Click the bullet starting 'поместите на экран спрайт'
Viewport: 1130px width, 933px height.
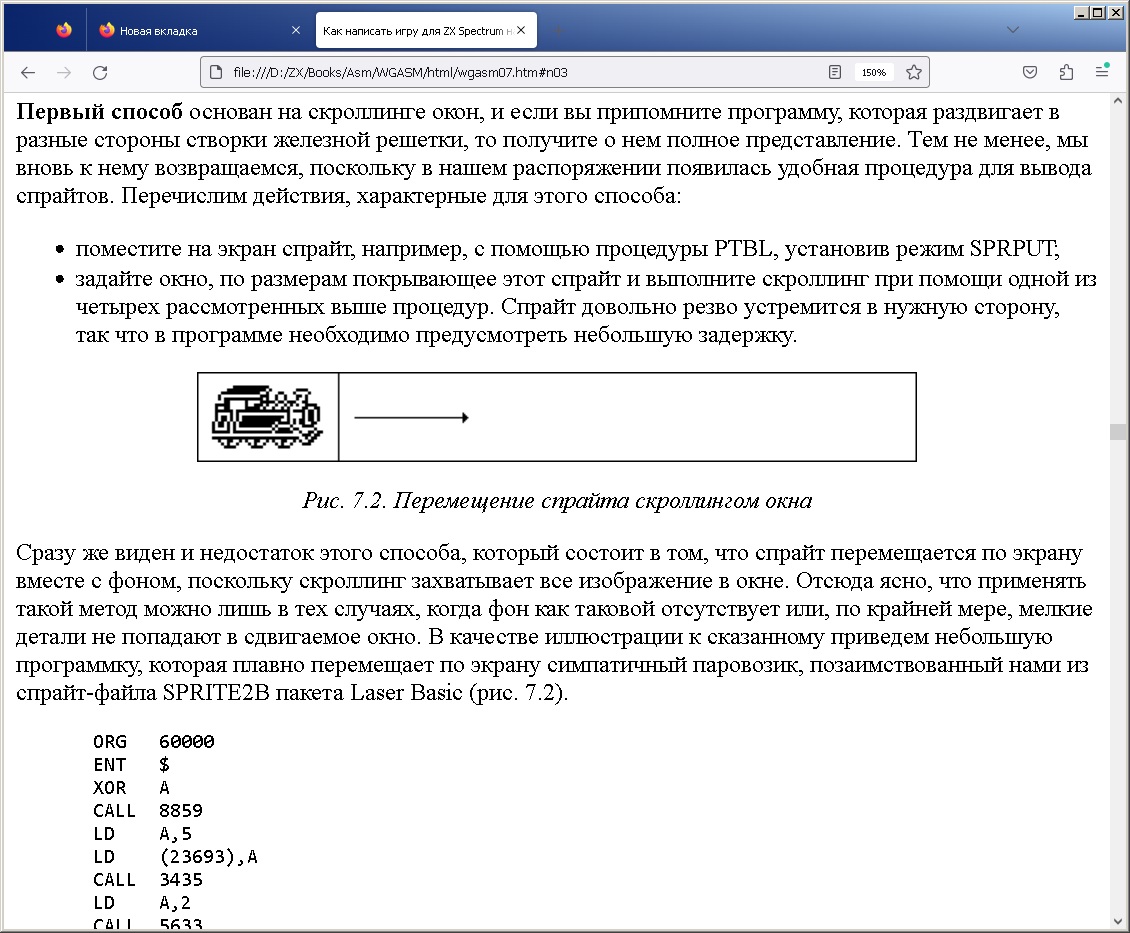(x=568, y=249)
